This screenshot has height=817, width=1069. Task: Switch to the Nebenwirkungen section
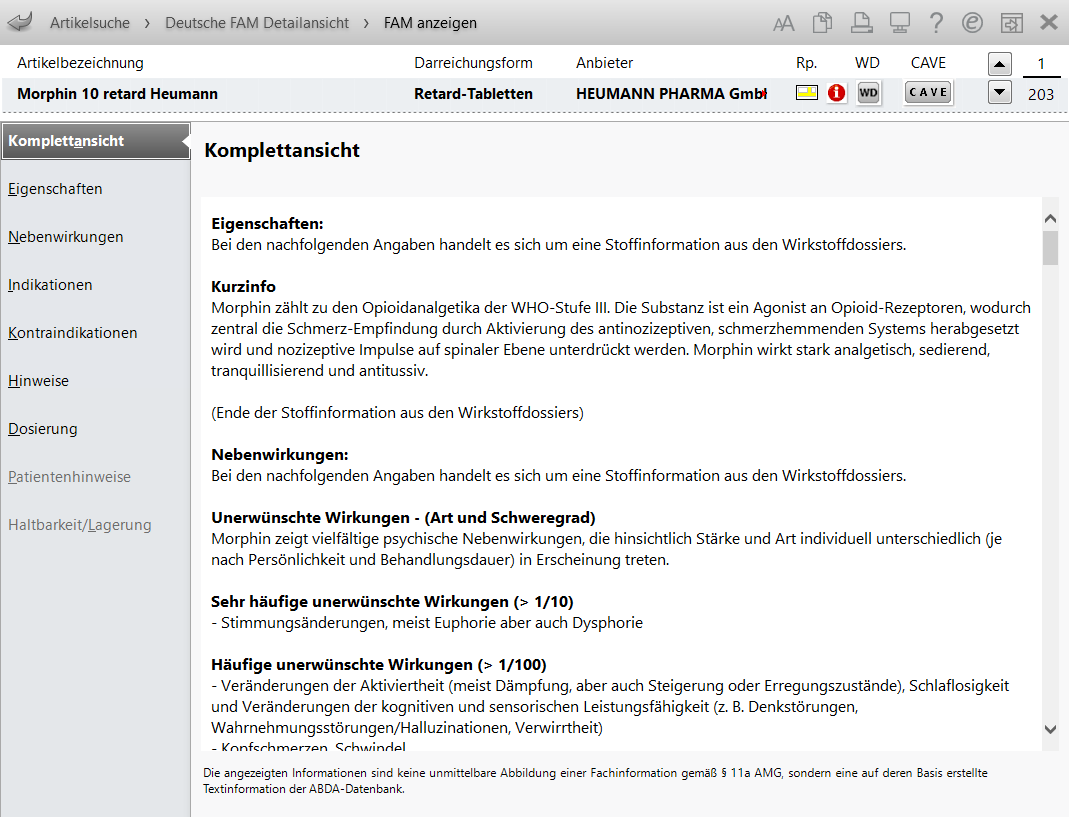tap(65, 237)
